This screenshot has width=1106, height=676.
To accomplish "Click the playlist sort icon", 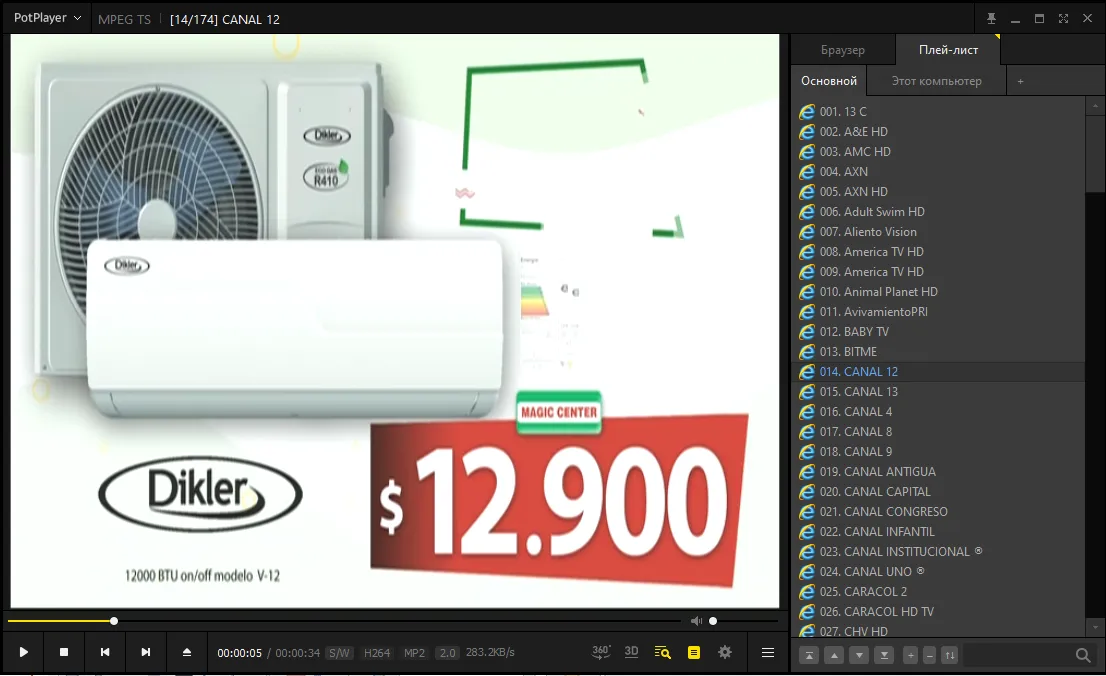I will (x=950, y=656).
